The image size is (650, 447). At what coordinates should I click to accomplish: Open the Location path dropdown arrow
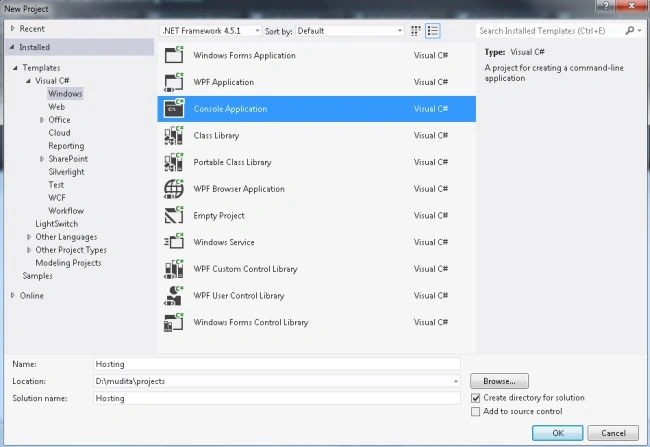coord(456,381)
